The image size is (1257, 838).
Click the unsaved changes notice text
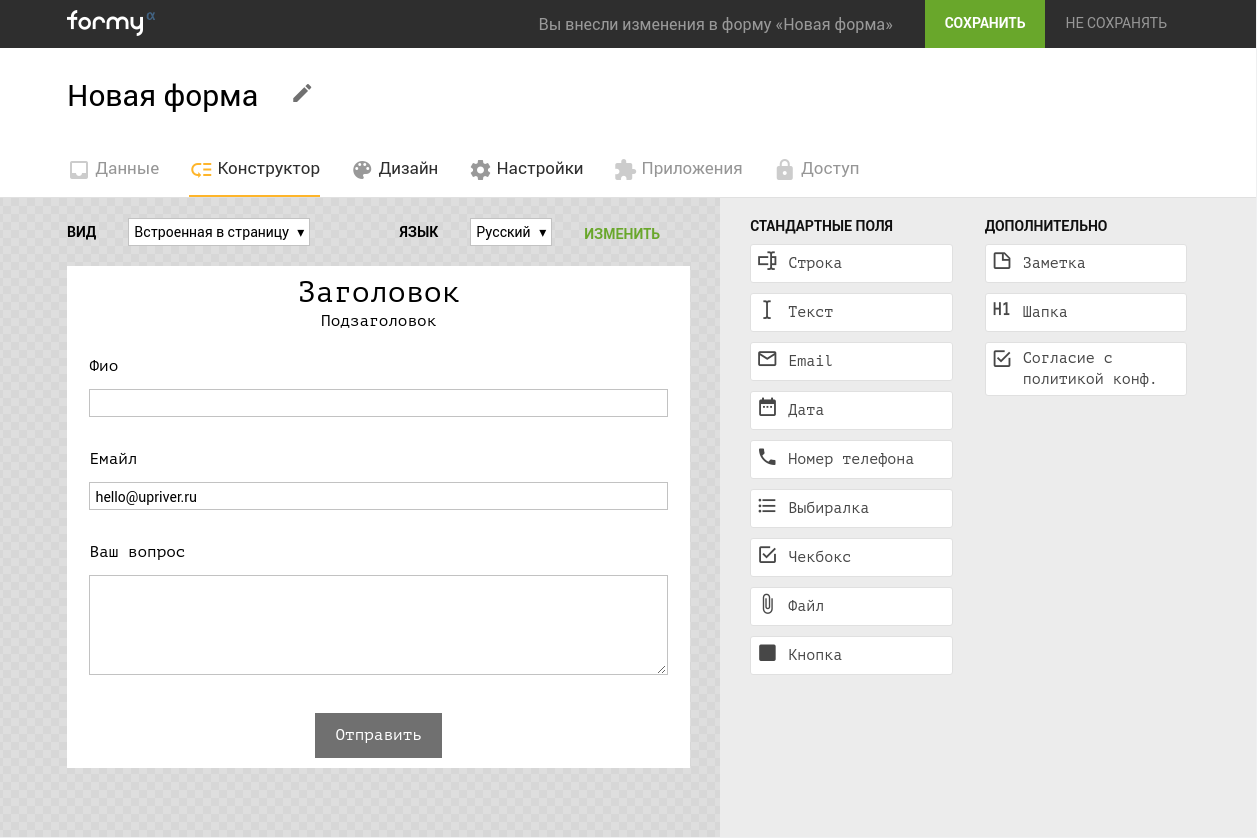pos(716,24)
